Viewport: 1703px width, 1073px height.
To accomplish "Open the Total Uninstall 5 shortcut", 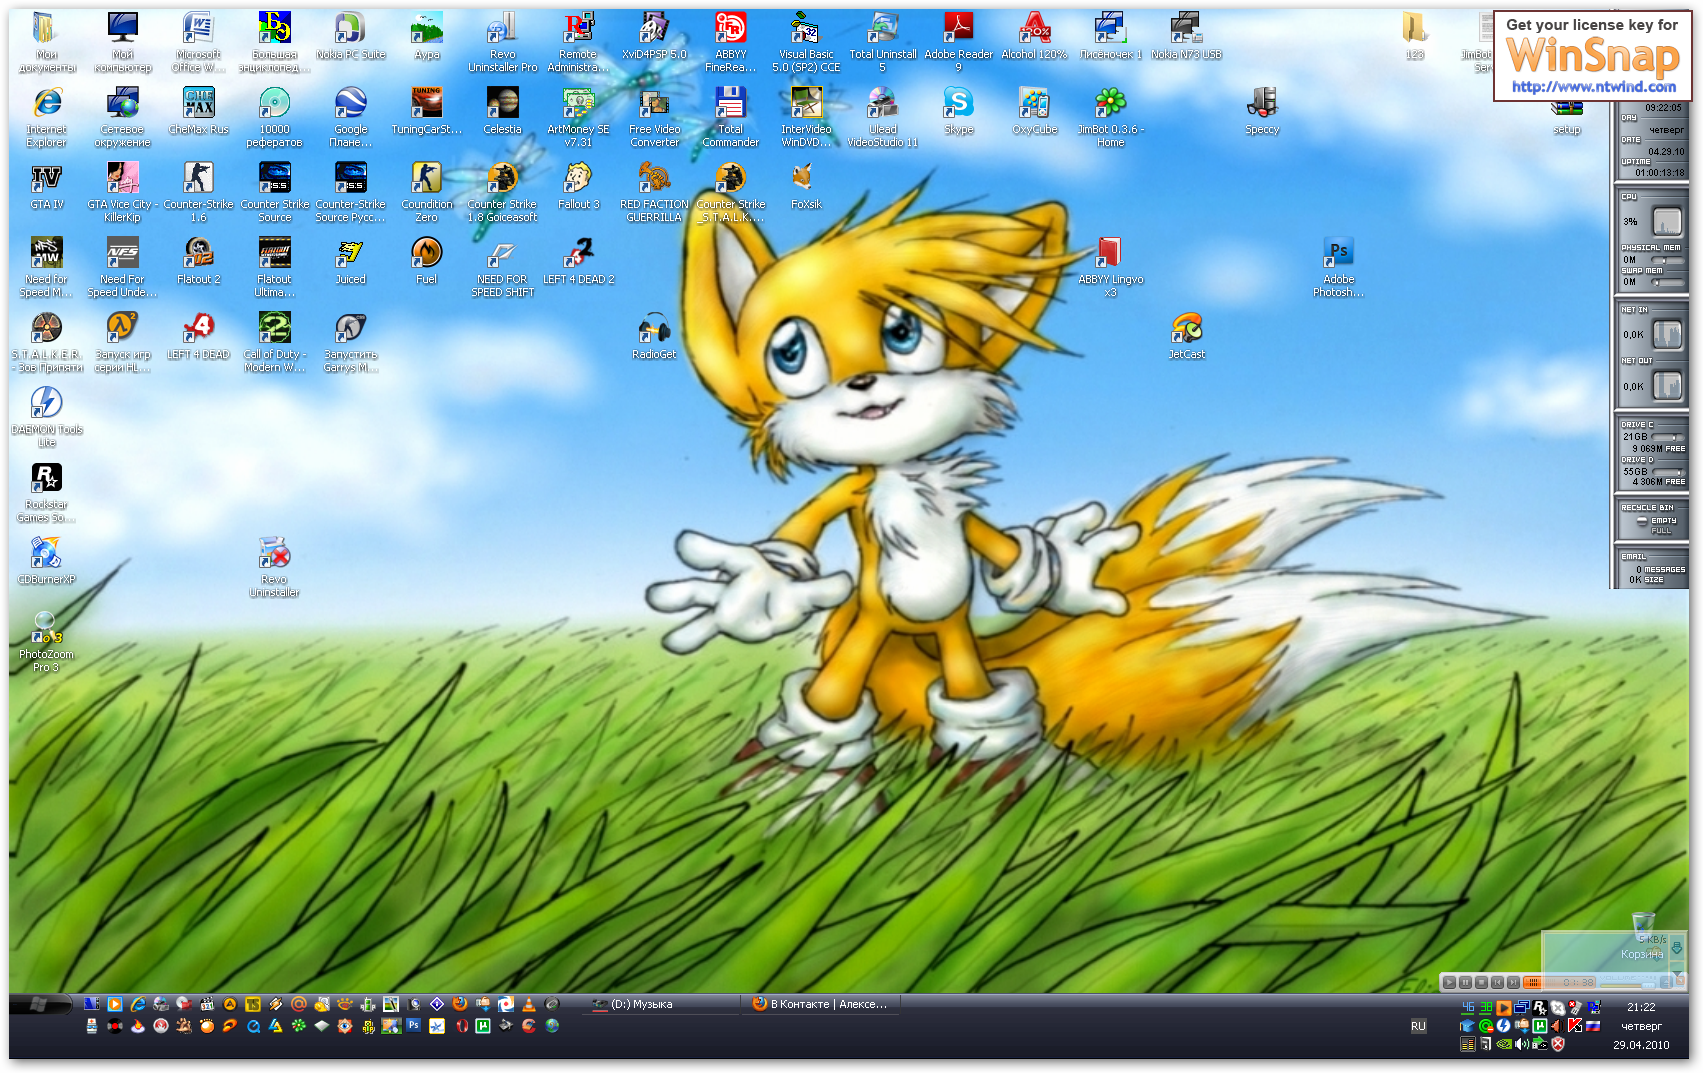I will click(x=883, y=42).
